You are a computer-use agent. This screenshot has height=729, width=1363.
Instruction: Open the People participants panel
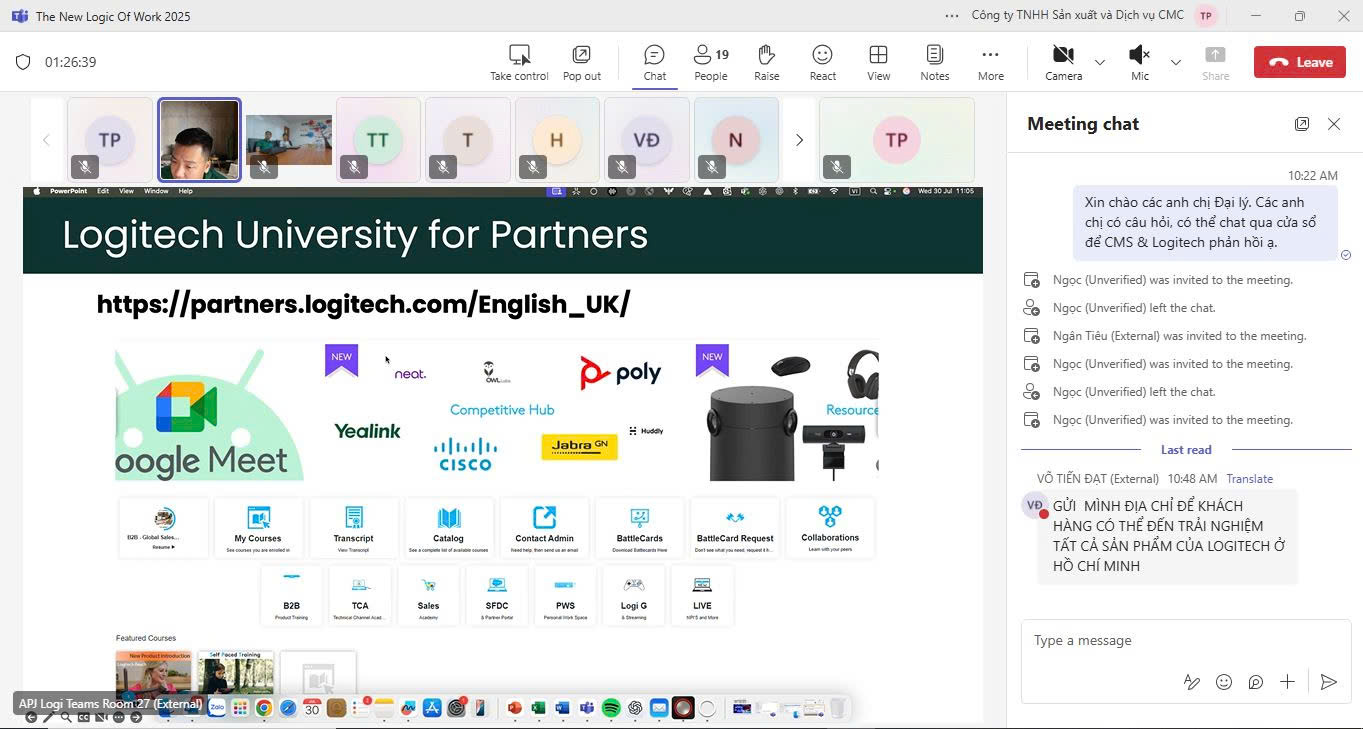coord(711,62)
